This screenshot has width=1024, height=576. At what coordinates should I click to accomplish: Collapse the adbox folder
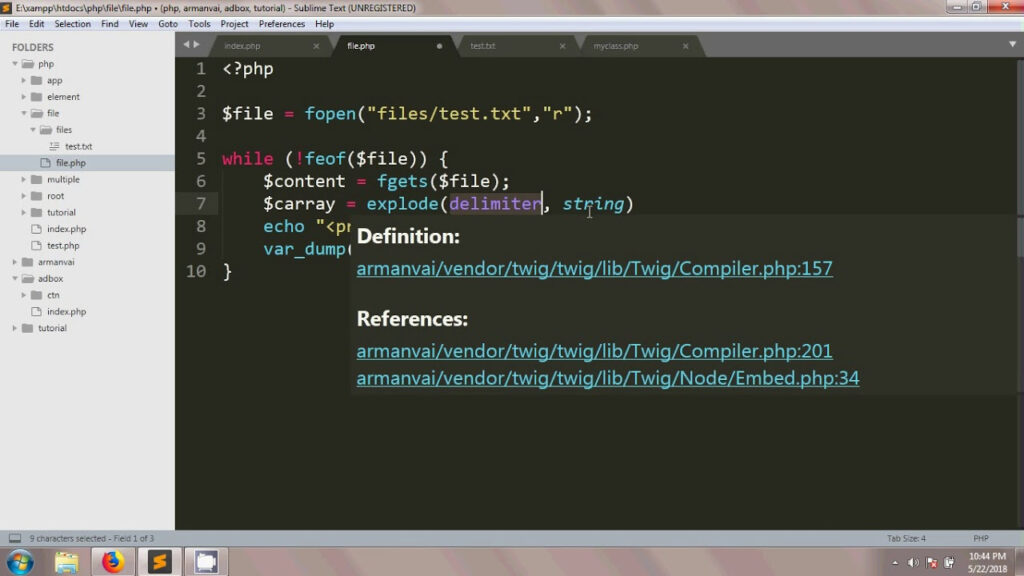(x=15, y=279)
